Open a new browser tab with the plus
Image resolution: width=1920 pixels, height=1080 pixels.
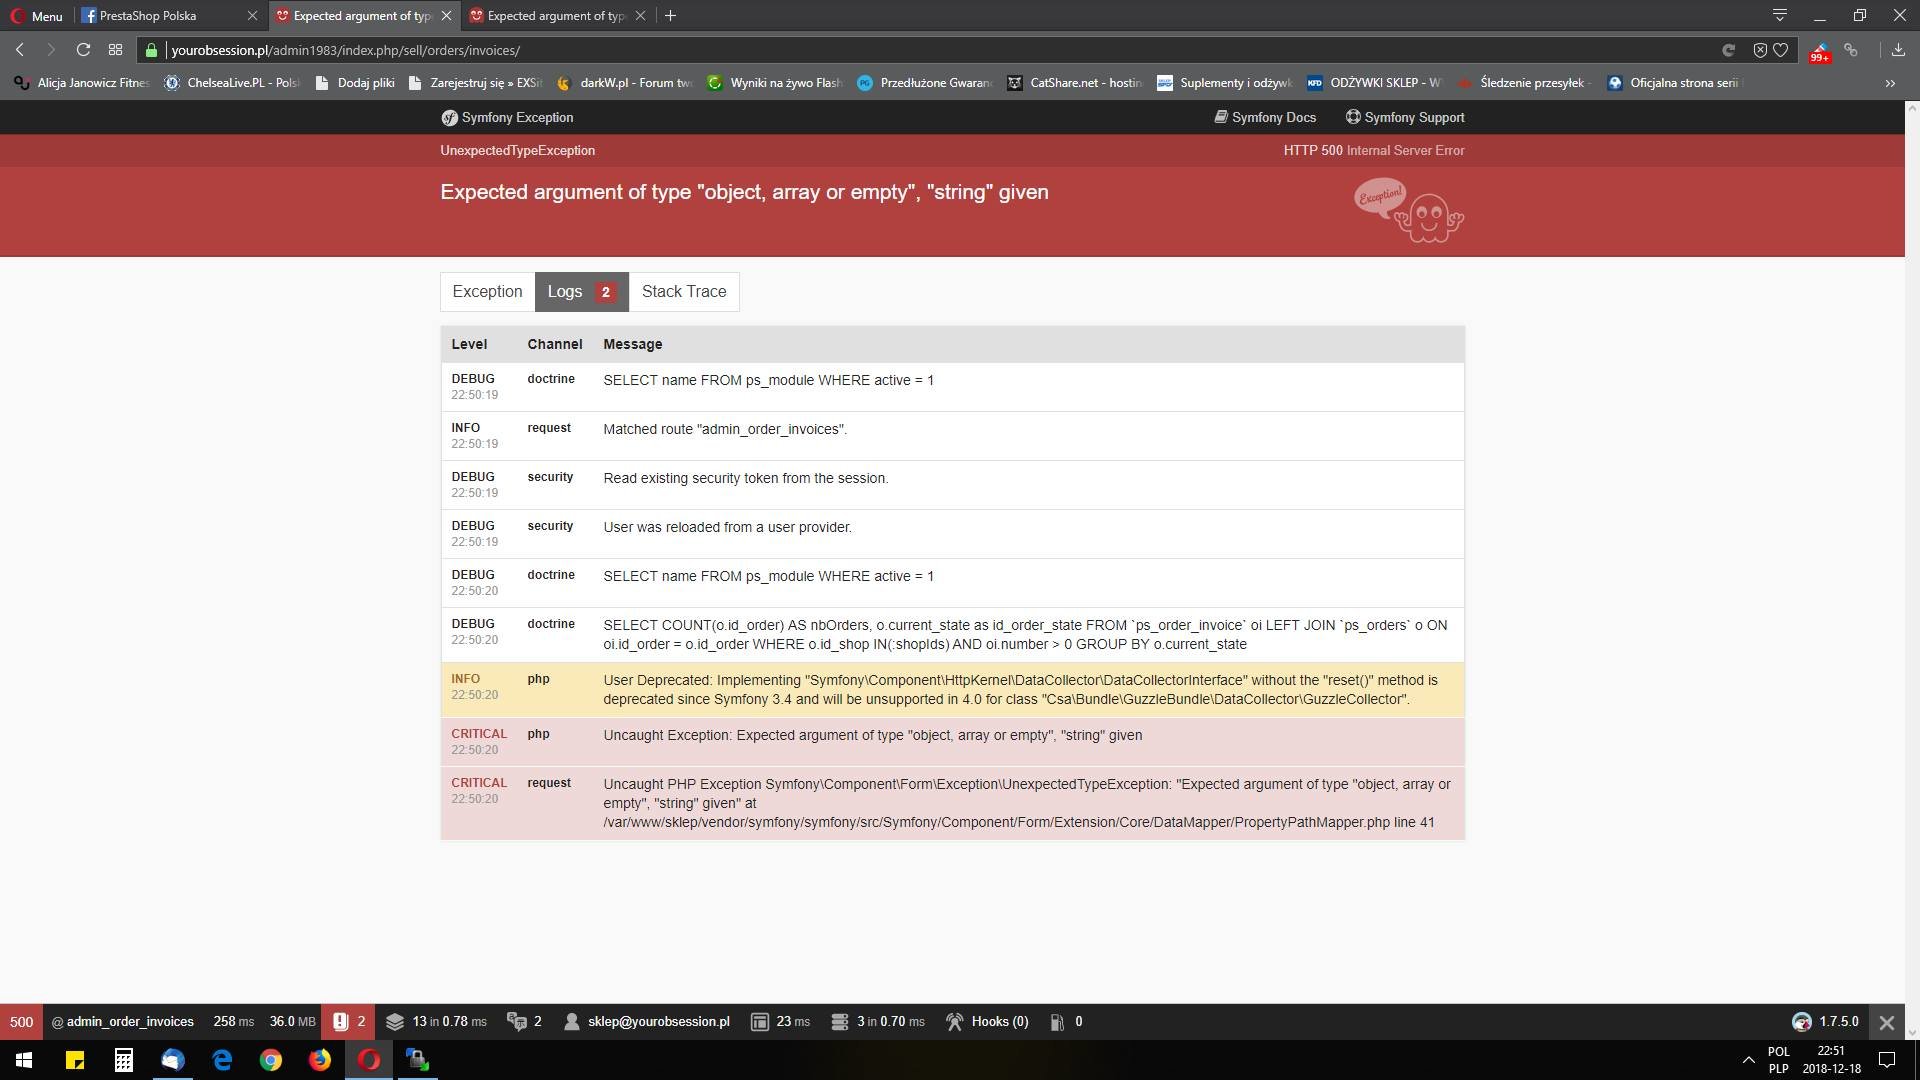click(671, 15)
